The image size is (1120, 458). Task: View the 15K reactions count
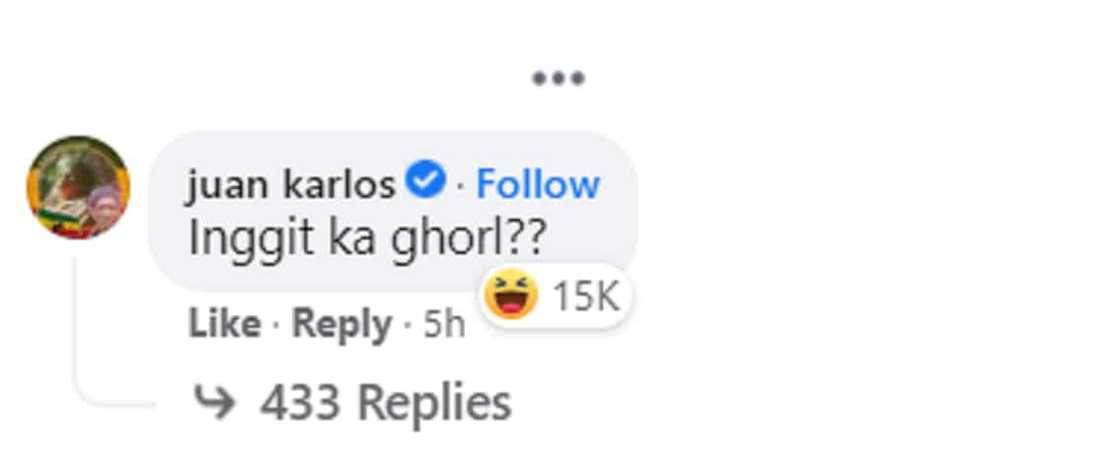pos(586,296)
